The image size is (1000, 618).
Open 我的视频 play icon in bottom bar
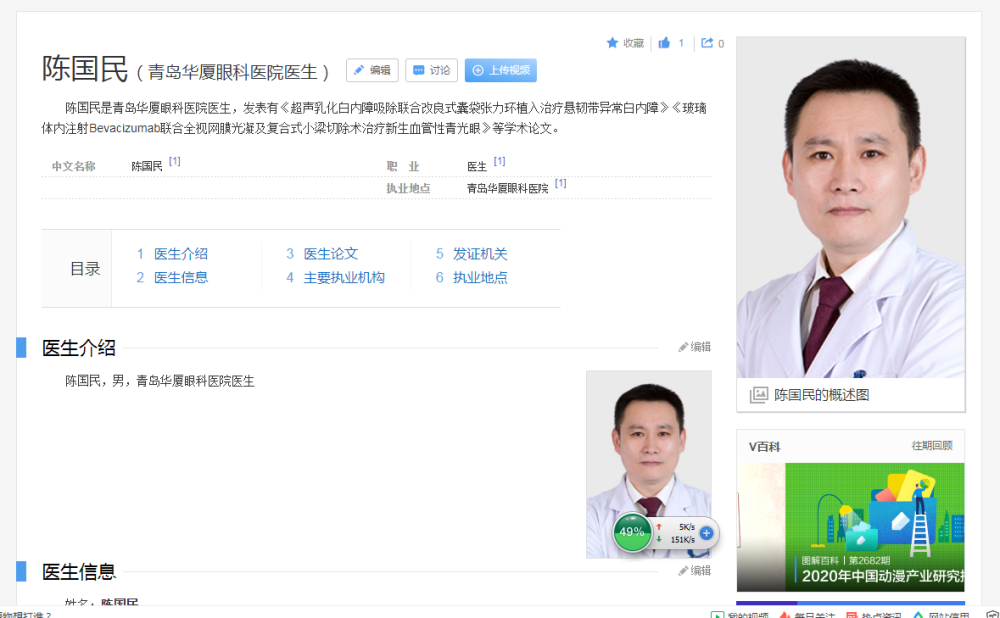click(718, 613)
